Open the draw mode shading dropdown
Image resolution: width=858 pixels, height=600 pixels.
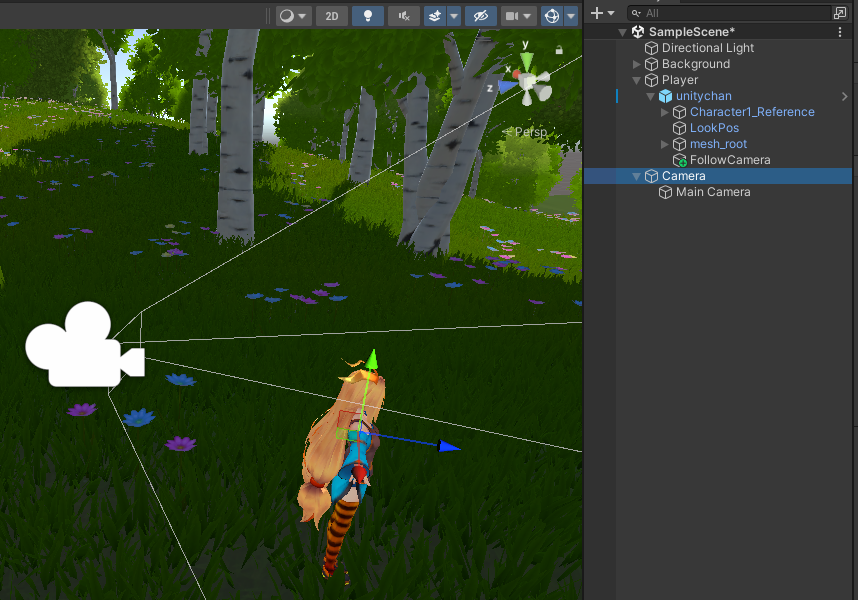coord(294,16)
